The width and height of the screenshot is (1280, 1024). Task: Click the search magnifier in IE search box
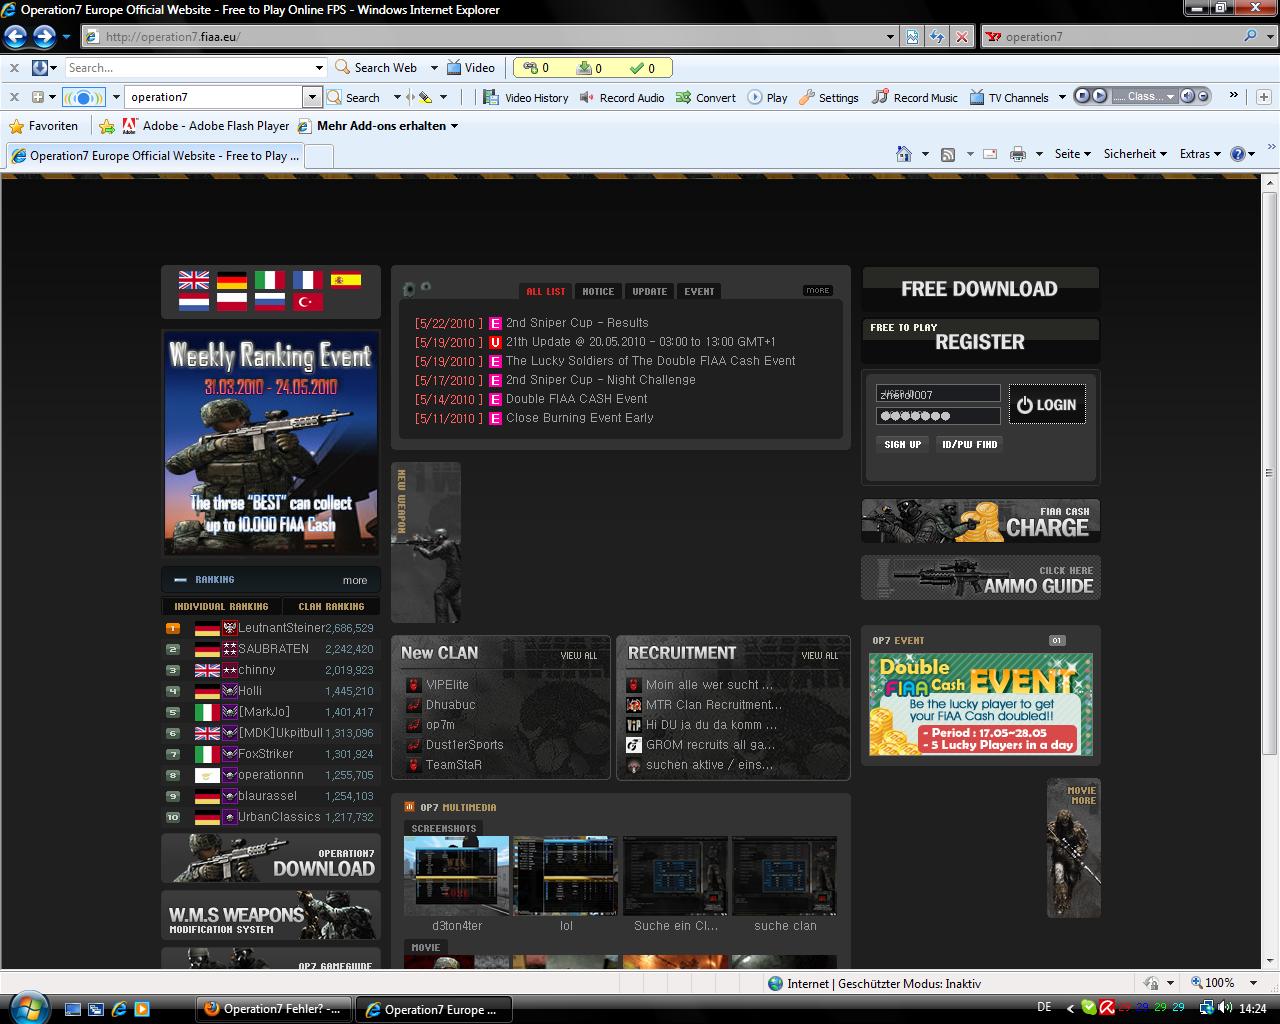pos(1250,36)
